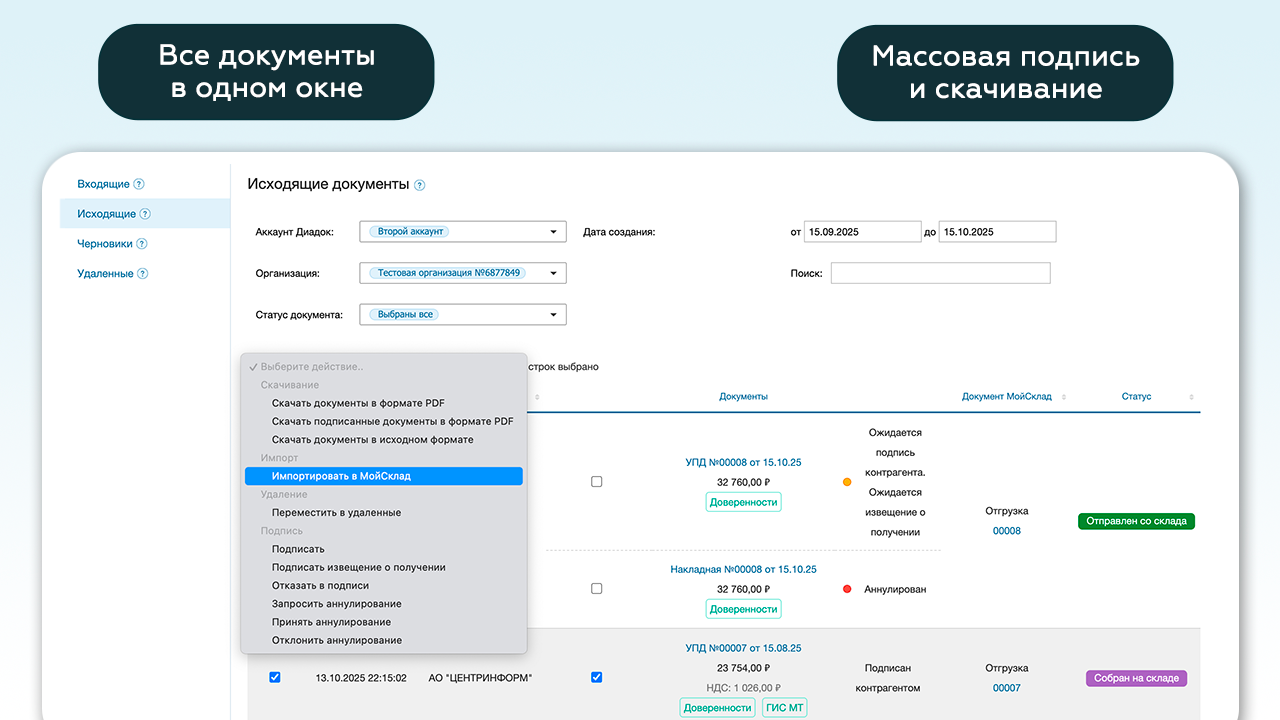Image resolution: width=1280 pixels, height=720 pixels.
Task: Click help icon next to Черновики
Action: pyautogui.click(x=142, y=244)
